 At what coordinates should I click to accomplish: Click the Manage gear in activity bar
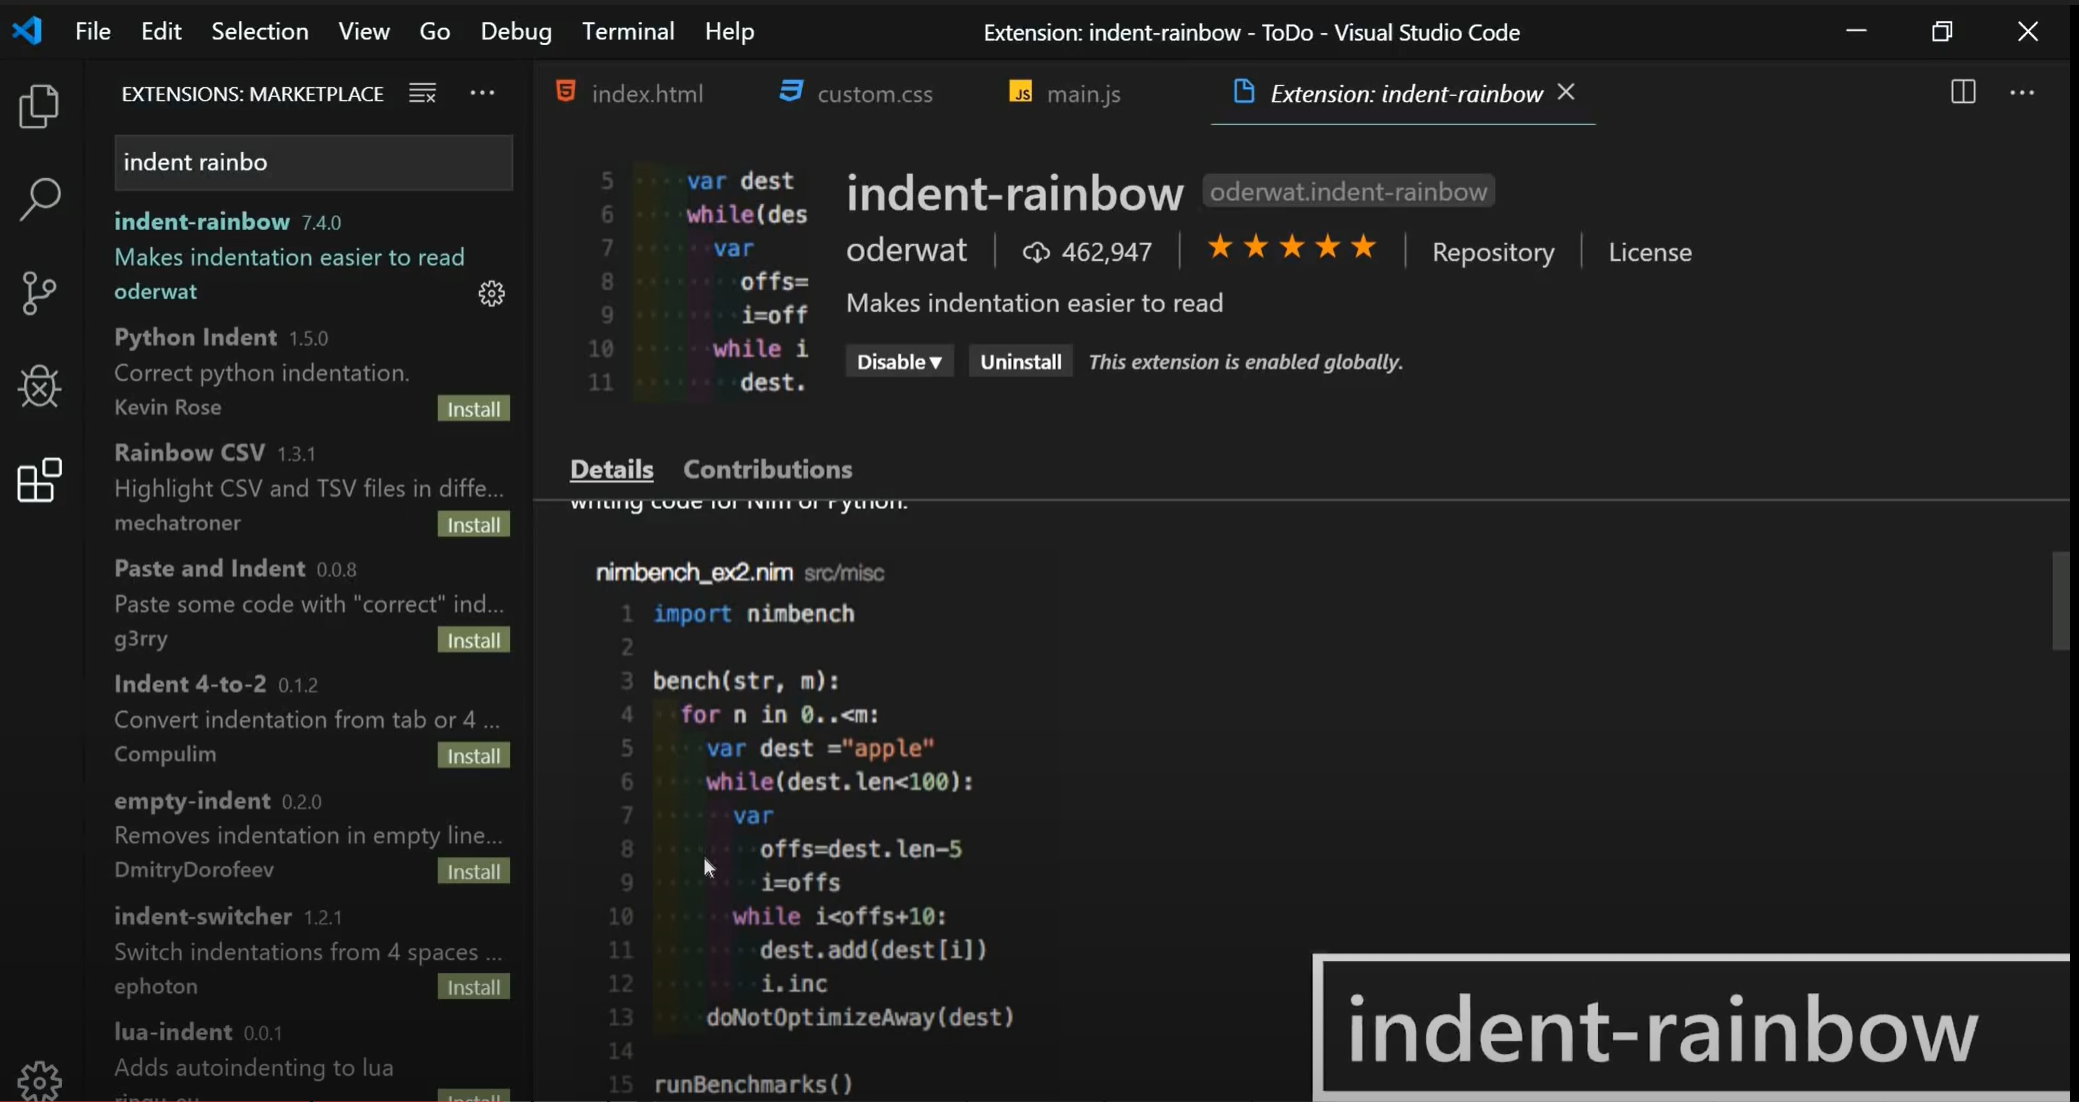(x=39, y=1080)
